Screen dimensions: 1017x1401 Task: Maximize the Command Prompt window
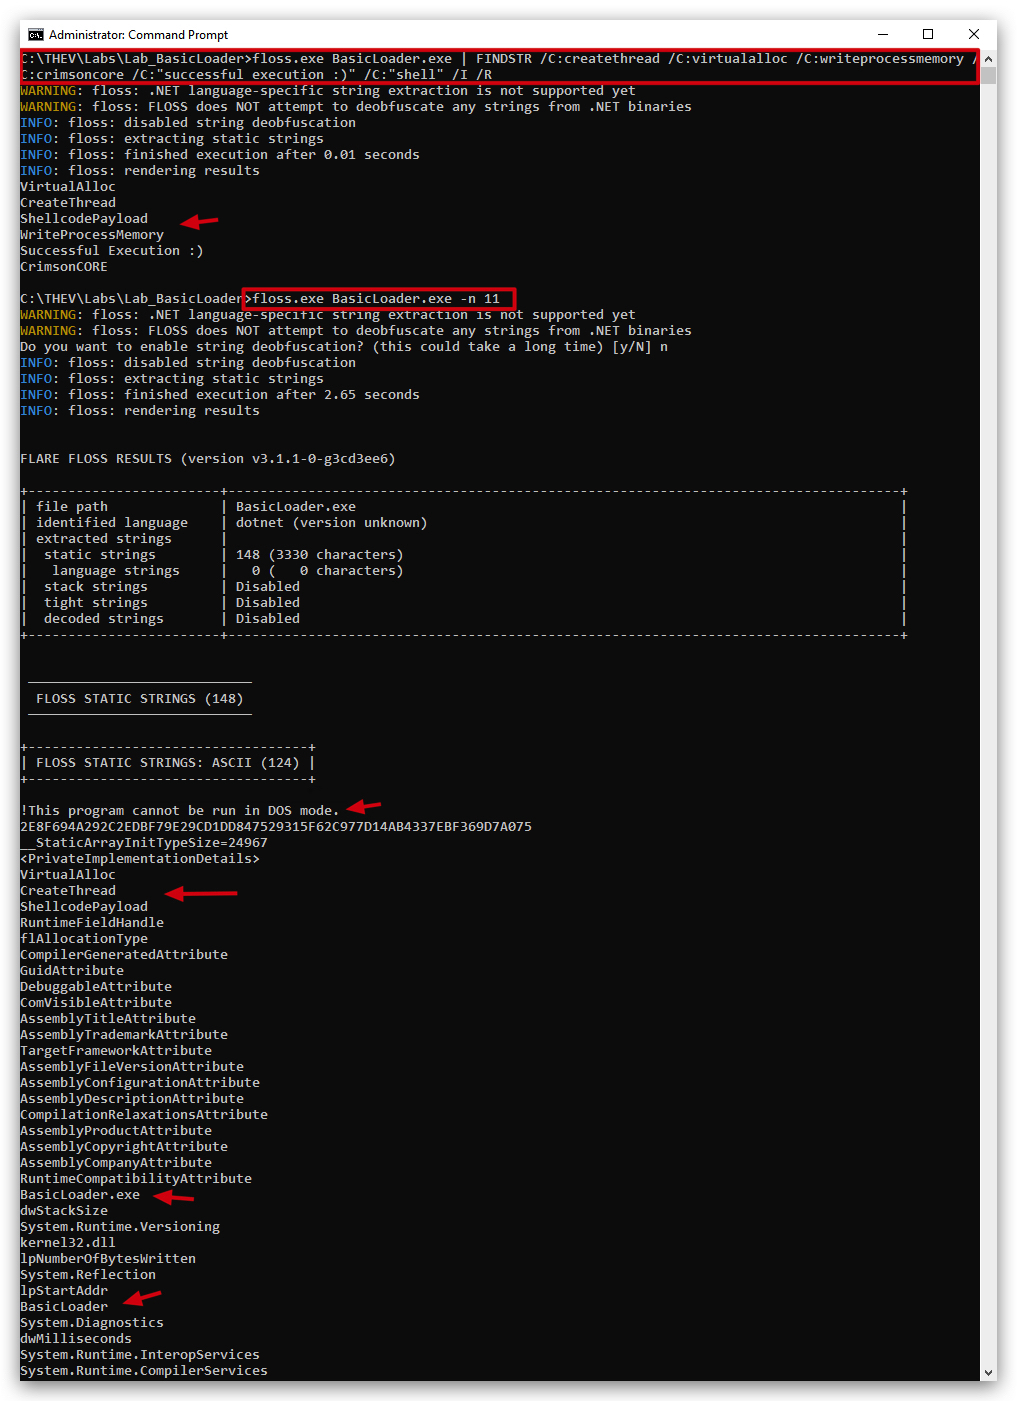(928, 34)
